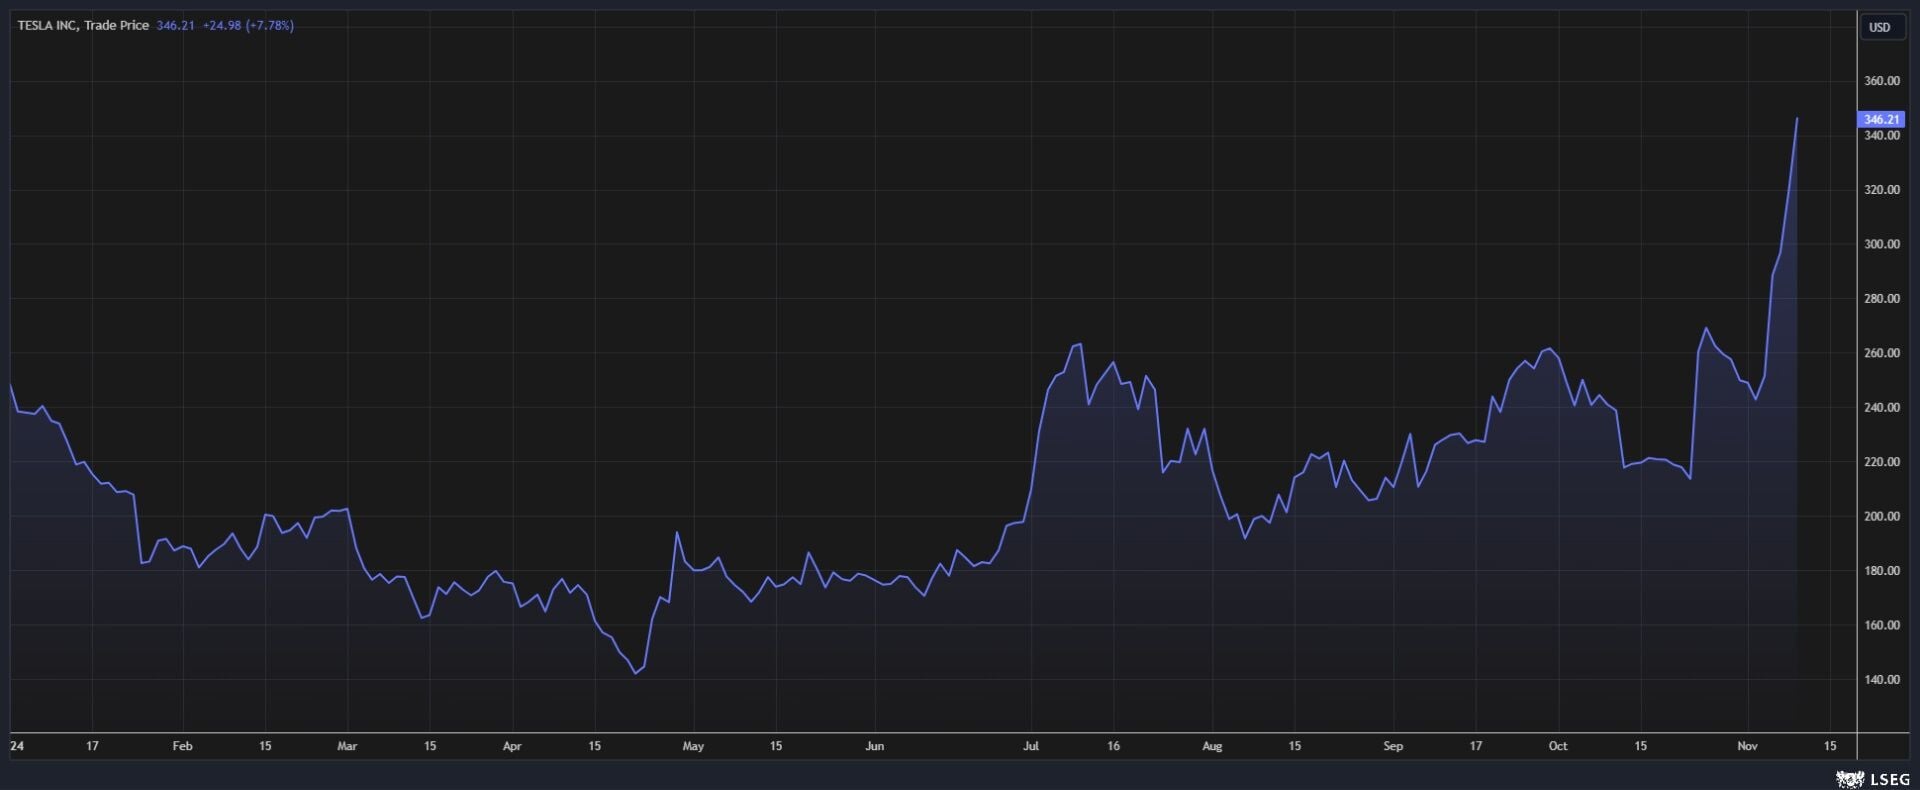Click the May label on time axis
The height and width of the screenshot is (790, 1920).
[x=693, y=746]
